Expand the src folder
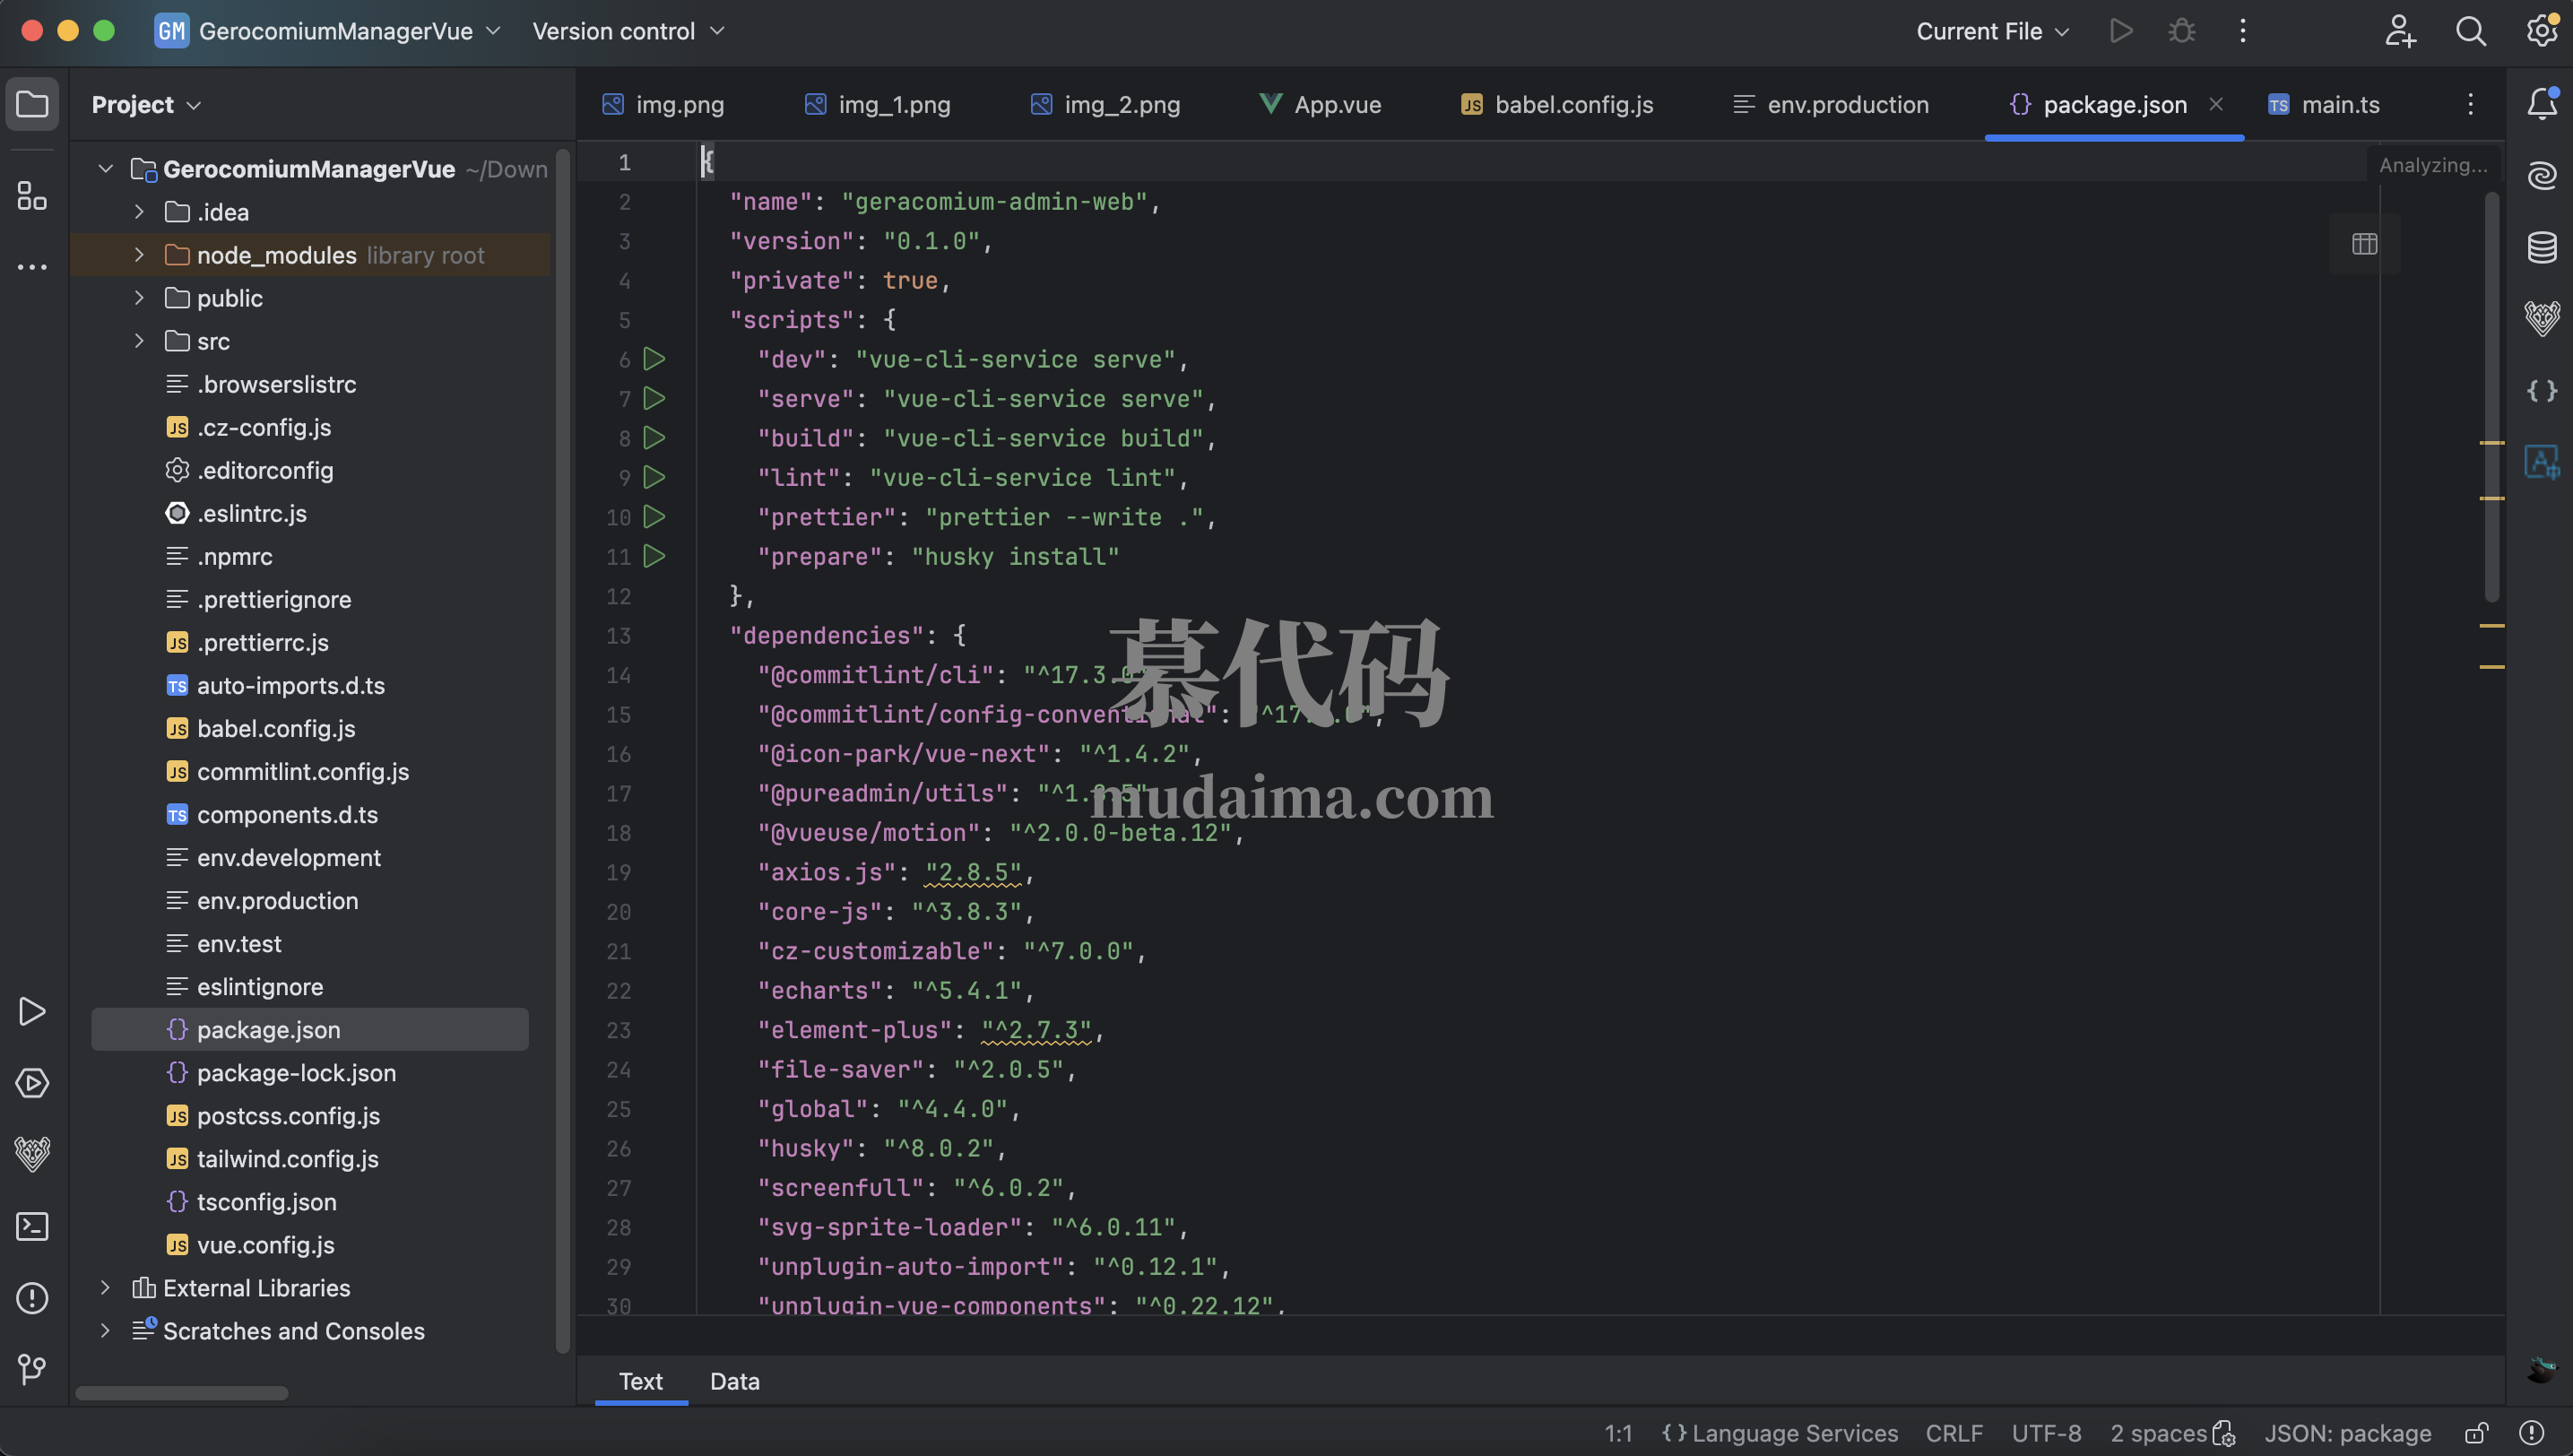The image size is (2573, 1456). [x=139, y=341]
